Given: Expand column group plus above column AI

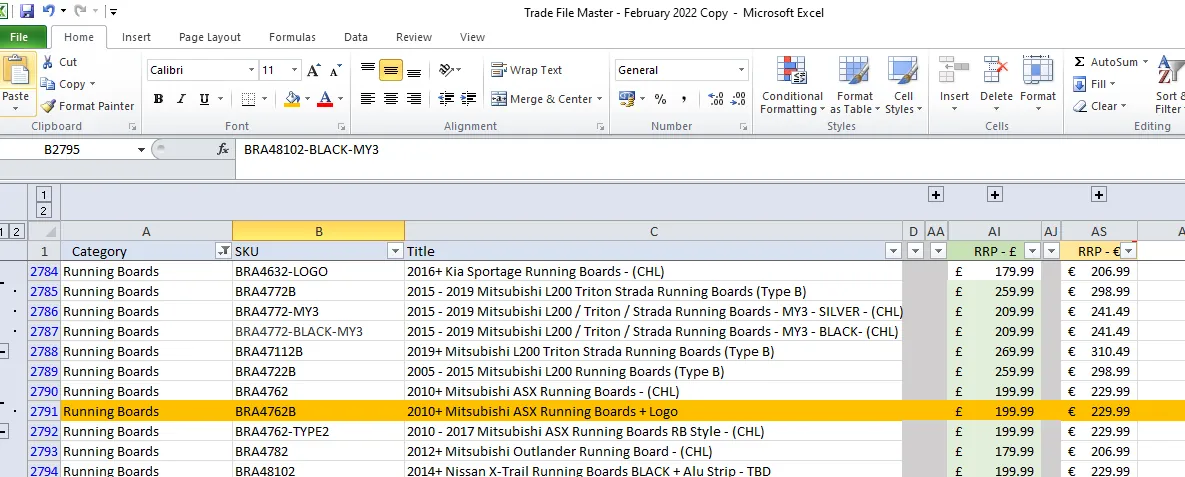Looking at the screenshot, I should point(995,195).
